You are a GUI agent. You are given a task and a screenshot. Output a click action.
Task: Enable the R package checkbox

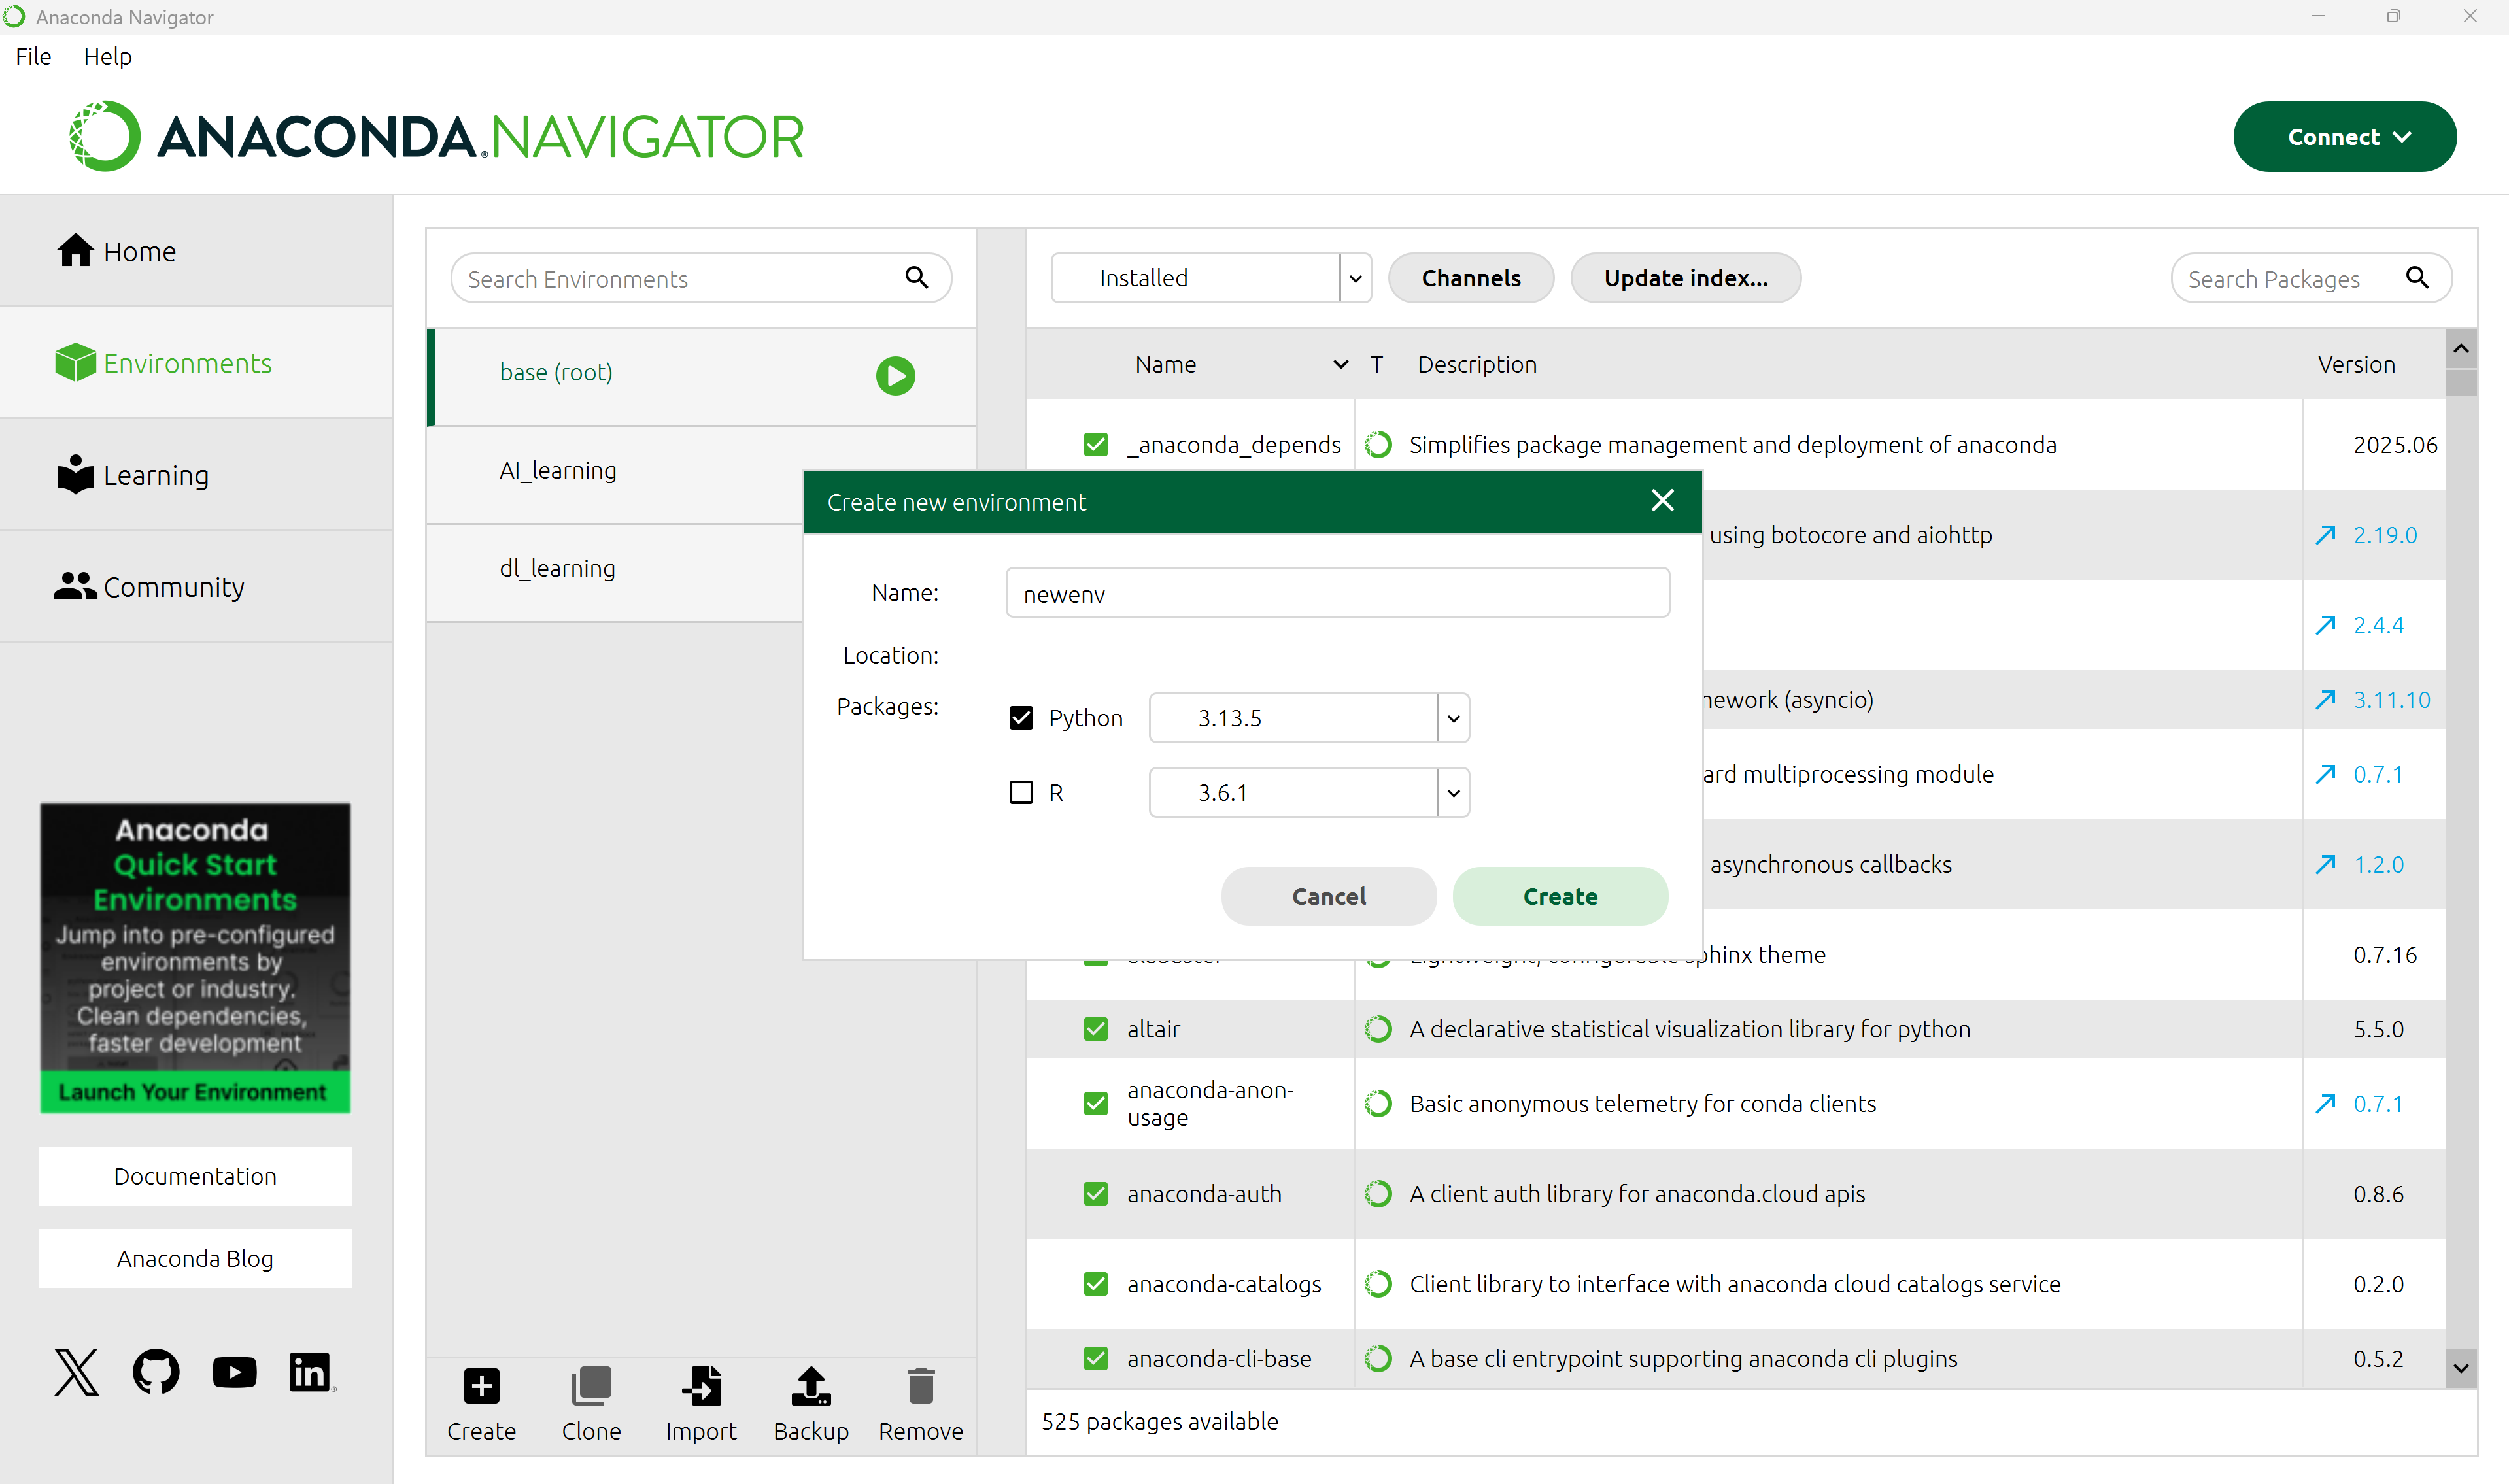[1021, 792]
